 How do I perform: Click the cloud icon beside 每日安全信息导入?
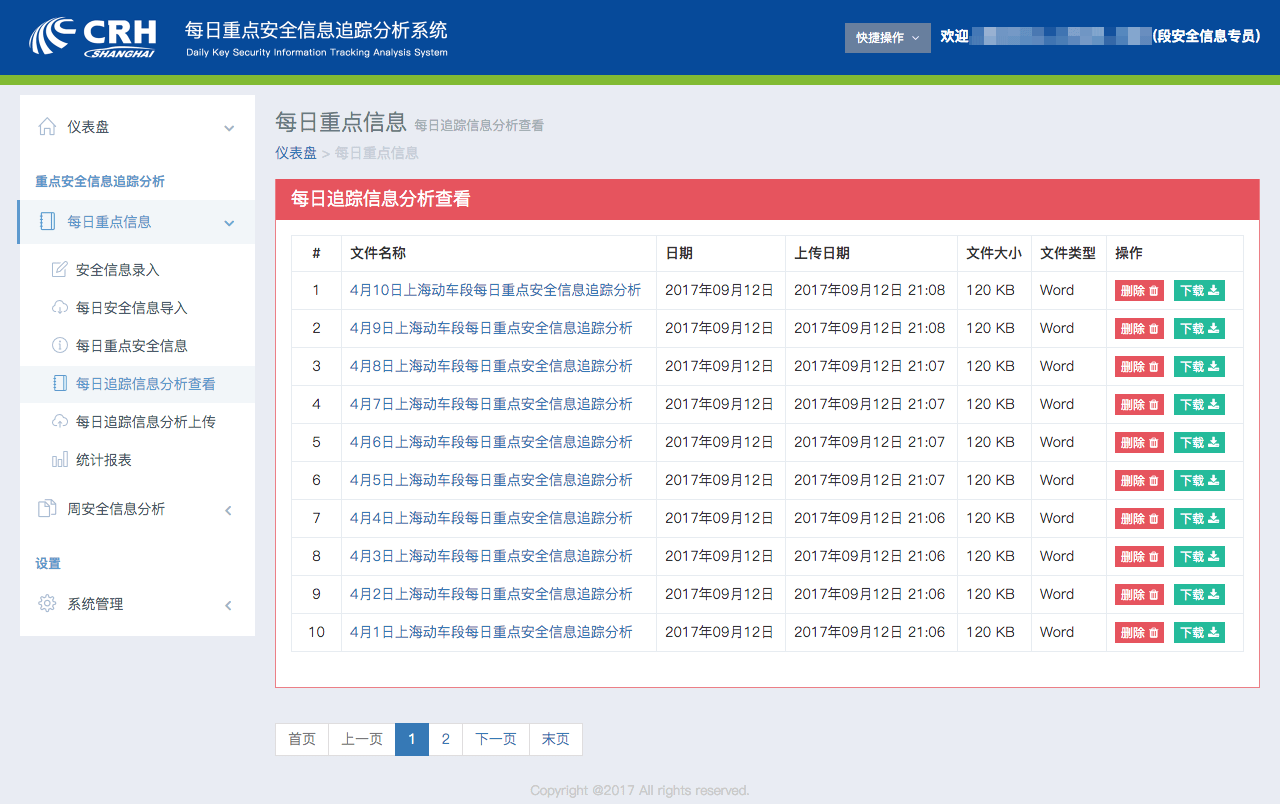coord(60,308)
